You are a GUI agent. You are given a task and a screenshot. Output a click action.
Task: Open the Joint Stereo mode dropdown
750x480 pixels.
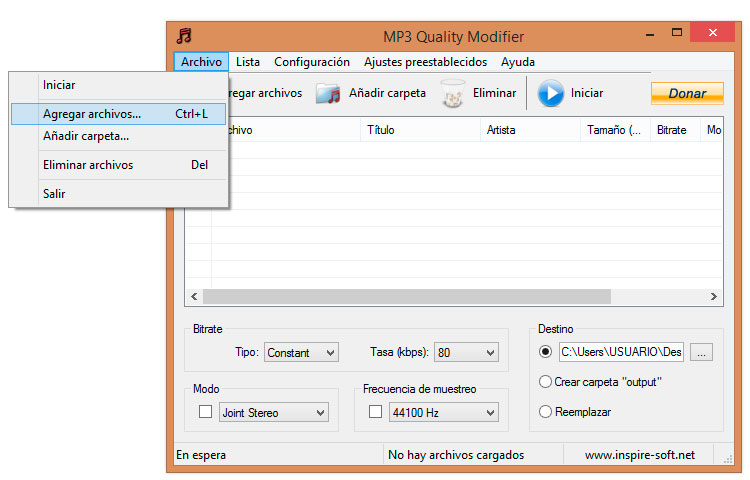274,412
